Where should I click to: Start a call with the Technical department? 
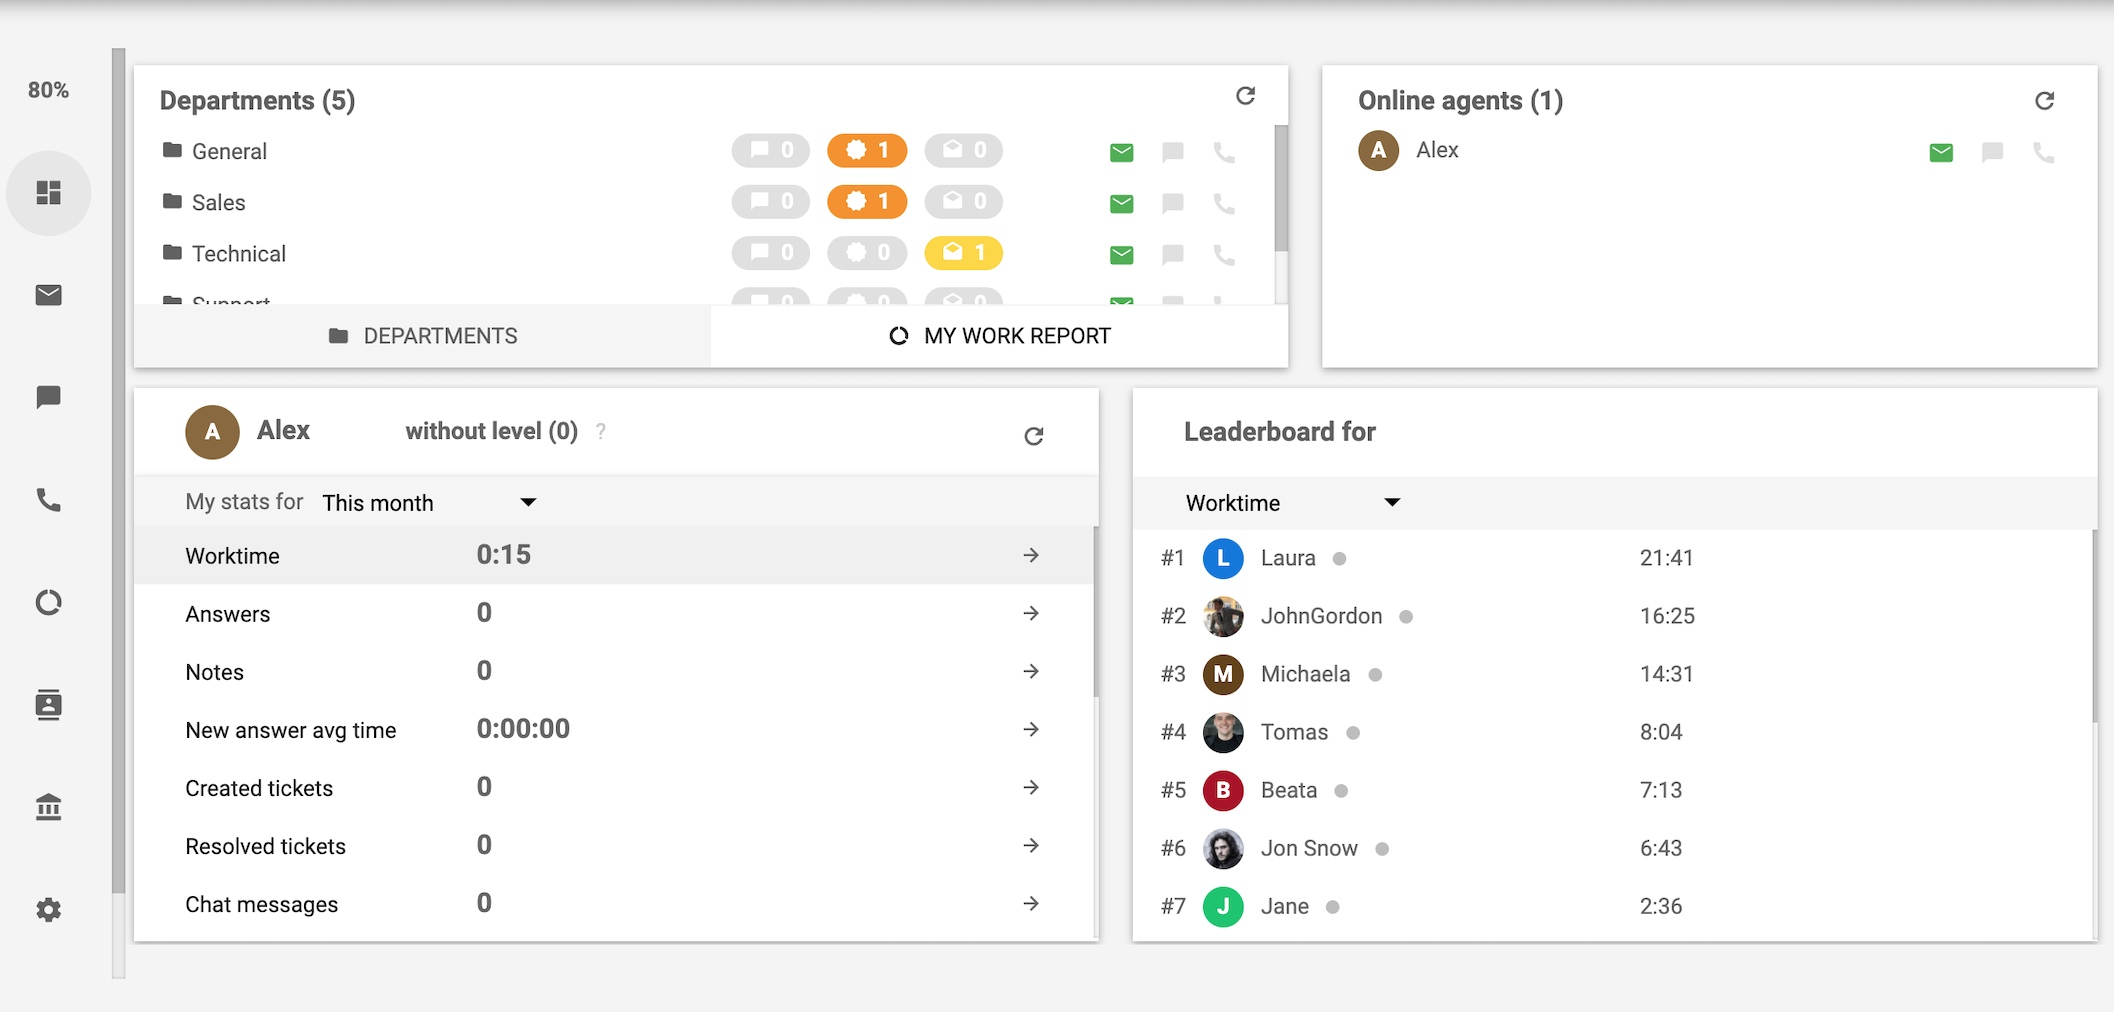1223,254
